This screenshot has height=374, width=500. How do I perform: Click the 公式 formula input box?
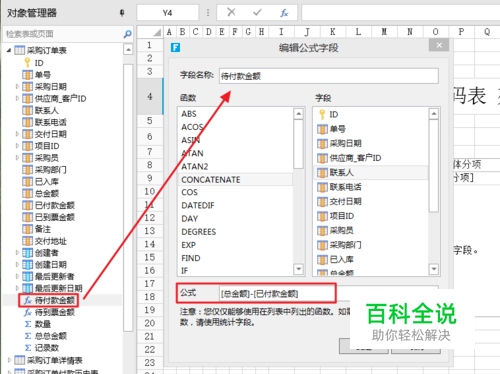(329, 293)
